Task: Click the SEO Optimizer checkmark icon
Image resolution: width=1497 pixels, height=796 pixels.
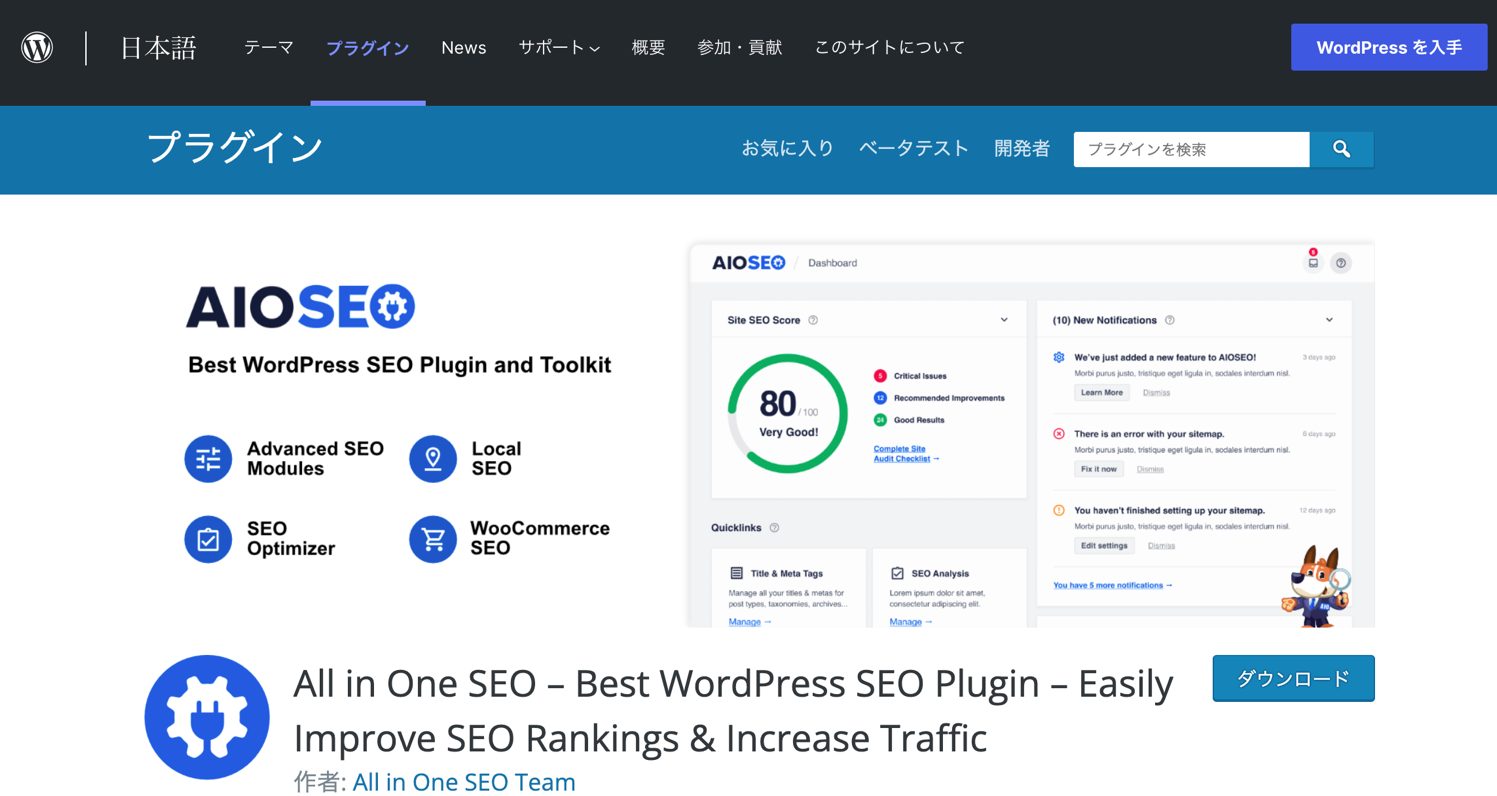Action: point(207,539)
